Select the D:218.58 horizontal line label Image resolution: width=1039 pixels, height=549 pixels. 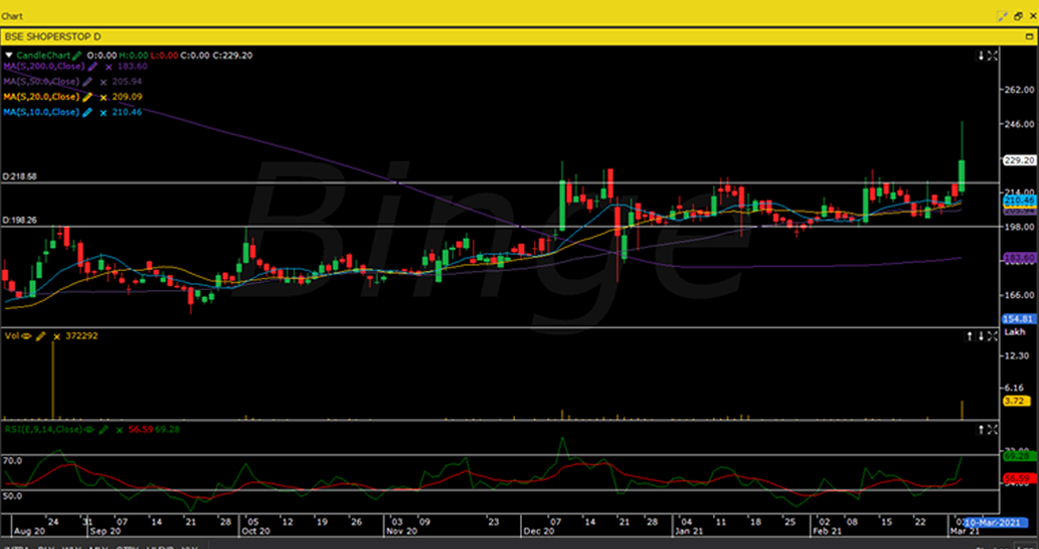[19, 177]
